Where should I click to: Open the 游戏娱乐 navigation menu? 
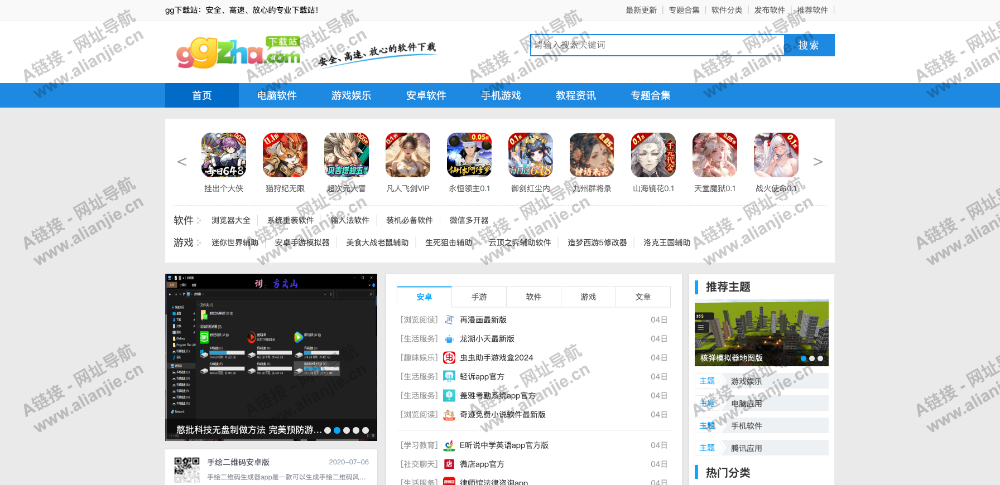(351, 96)
